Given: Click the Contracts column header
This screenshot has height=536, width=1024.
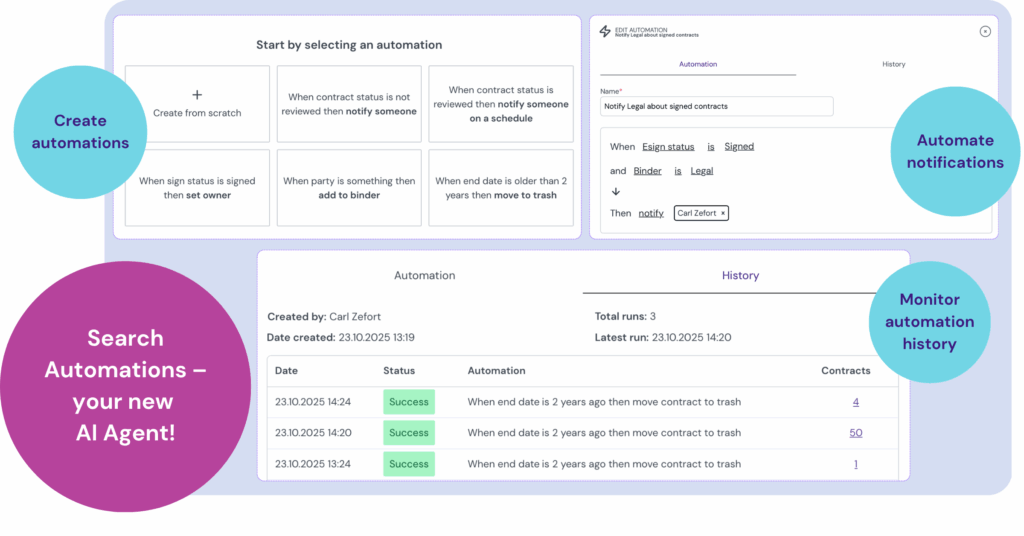Looking at the screenshot, I should point(846,371).
